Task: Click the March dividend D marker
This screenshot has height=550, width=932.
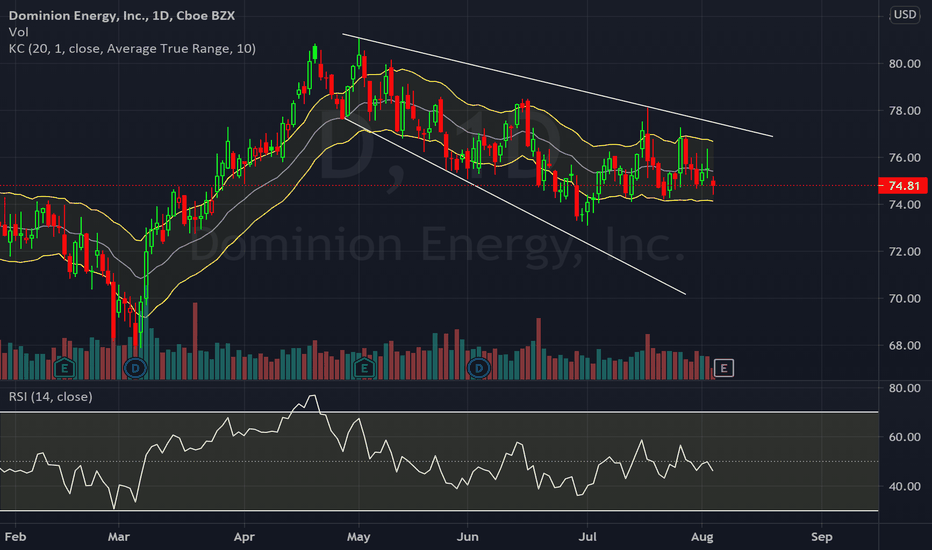Action: point(135,369)
